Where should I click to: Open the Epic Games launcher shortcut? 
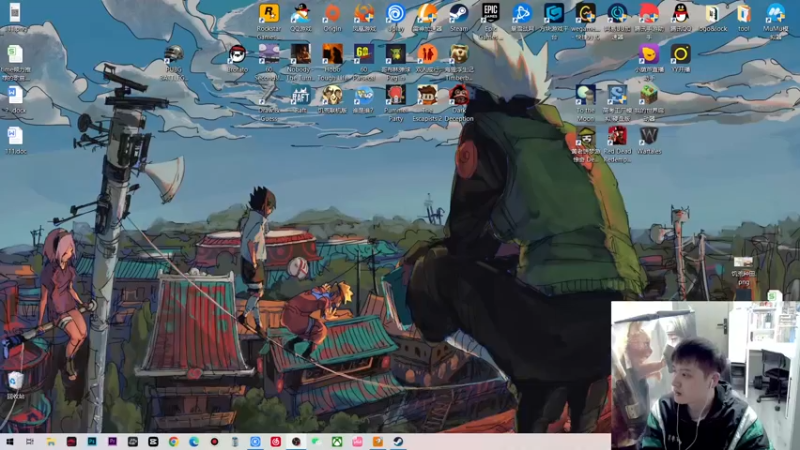pos(490,13)
